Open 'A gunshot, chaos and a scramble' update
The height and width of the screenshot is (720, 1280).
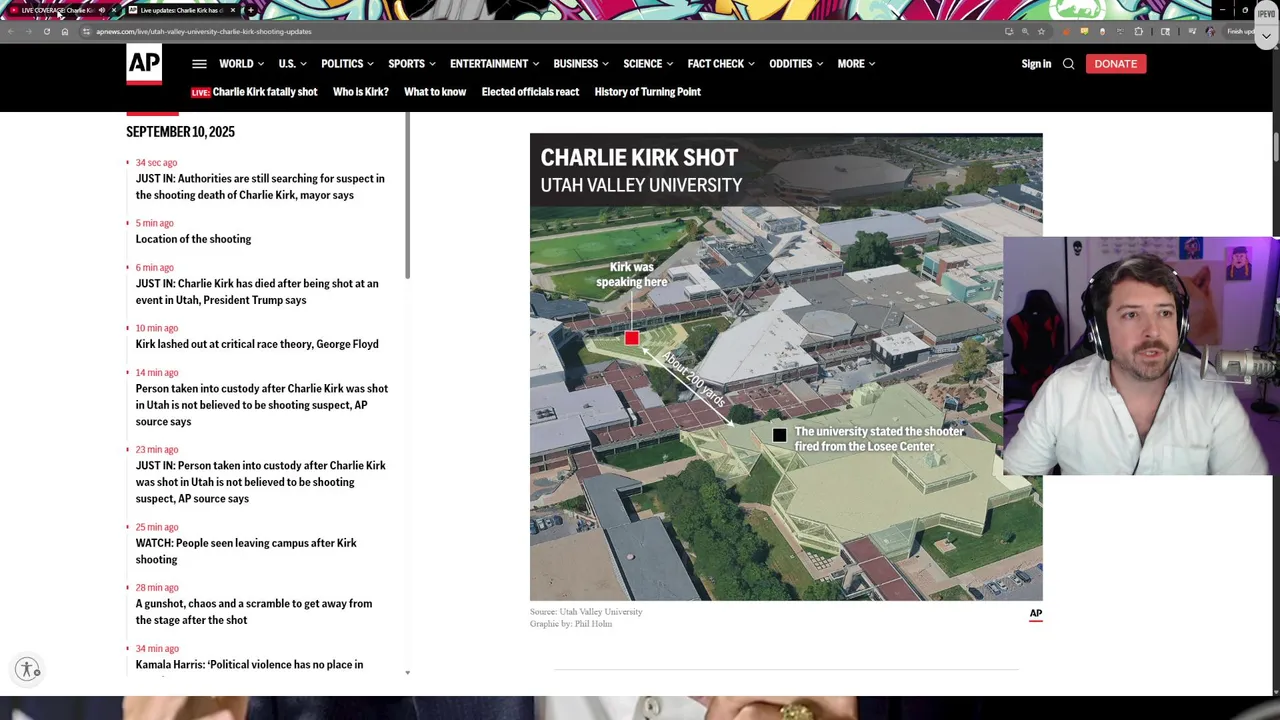[x=254, y=612]
